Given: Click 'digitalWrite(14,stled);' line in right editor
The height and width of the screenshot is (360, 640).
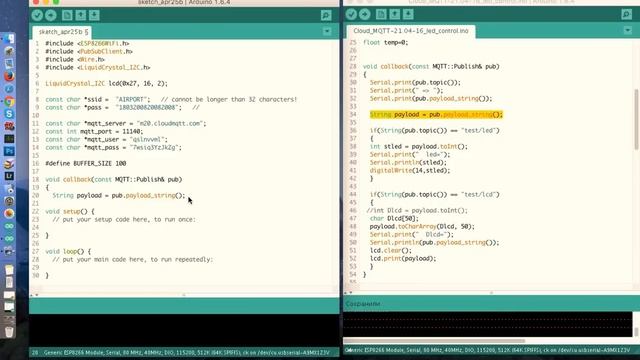Looking at the screenshot, I should tap(410, 171).
